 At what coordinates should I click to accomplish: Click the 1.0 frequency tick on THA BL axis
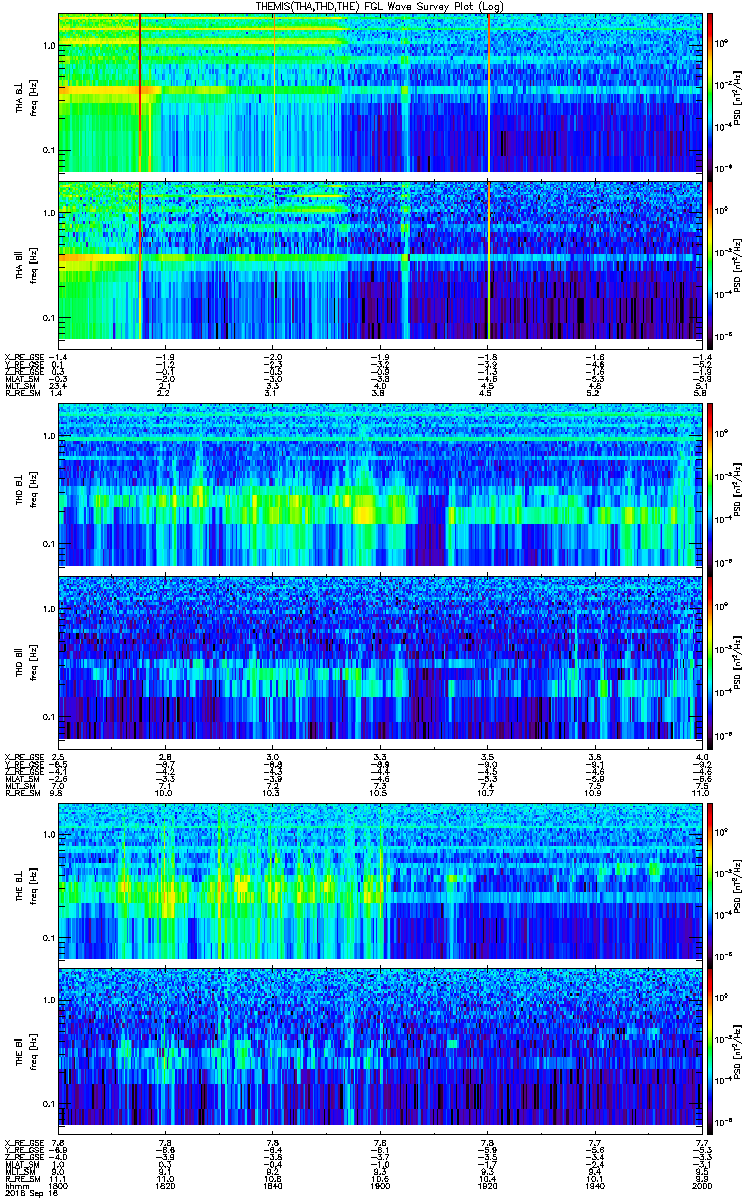pyautogui.click(x=48, y=47)
